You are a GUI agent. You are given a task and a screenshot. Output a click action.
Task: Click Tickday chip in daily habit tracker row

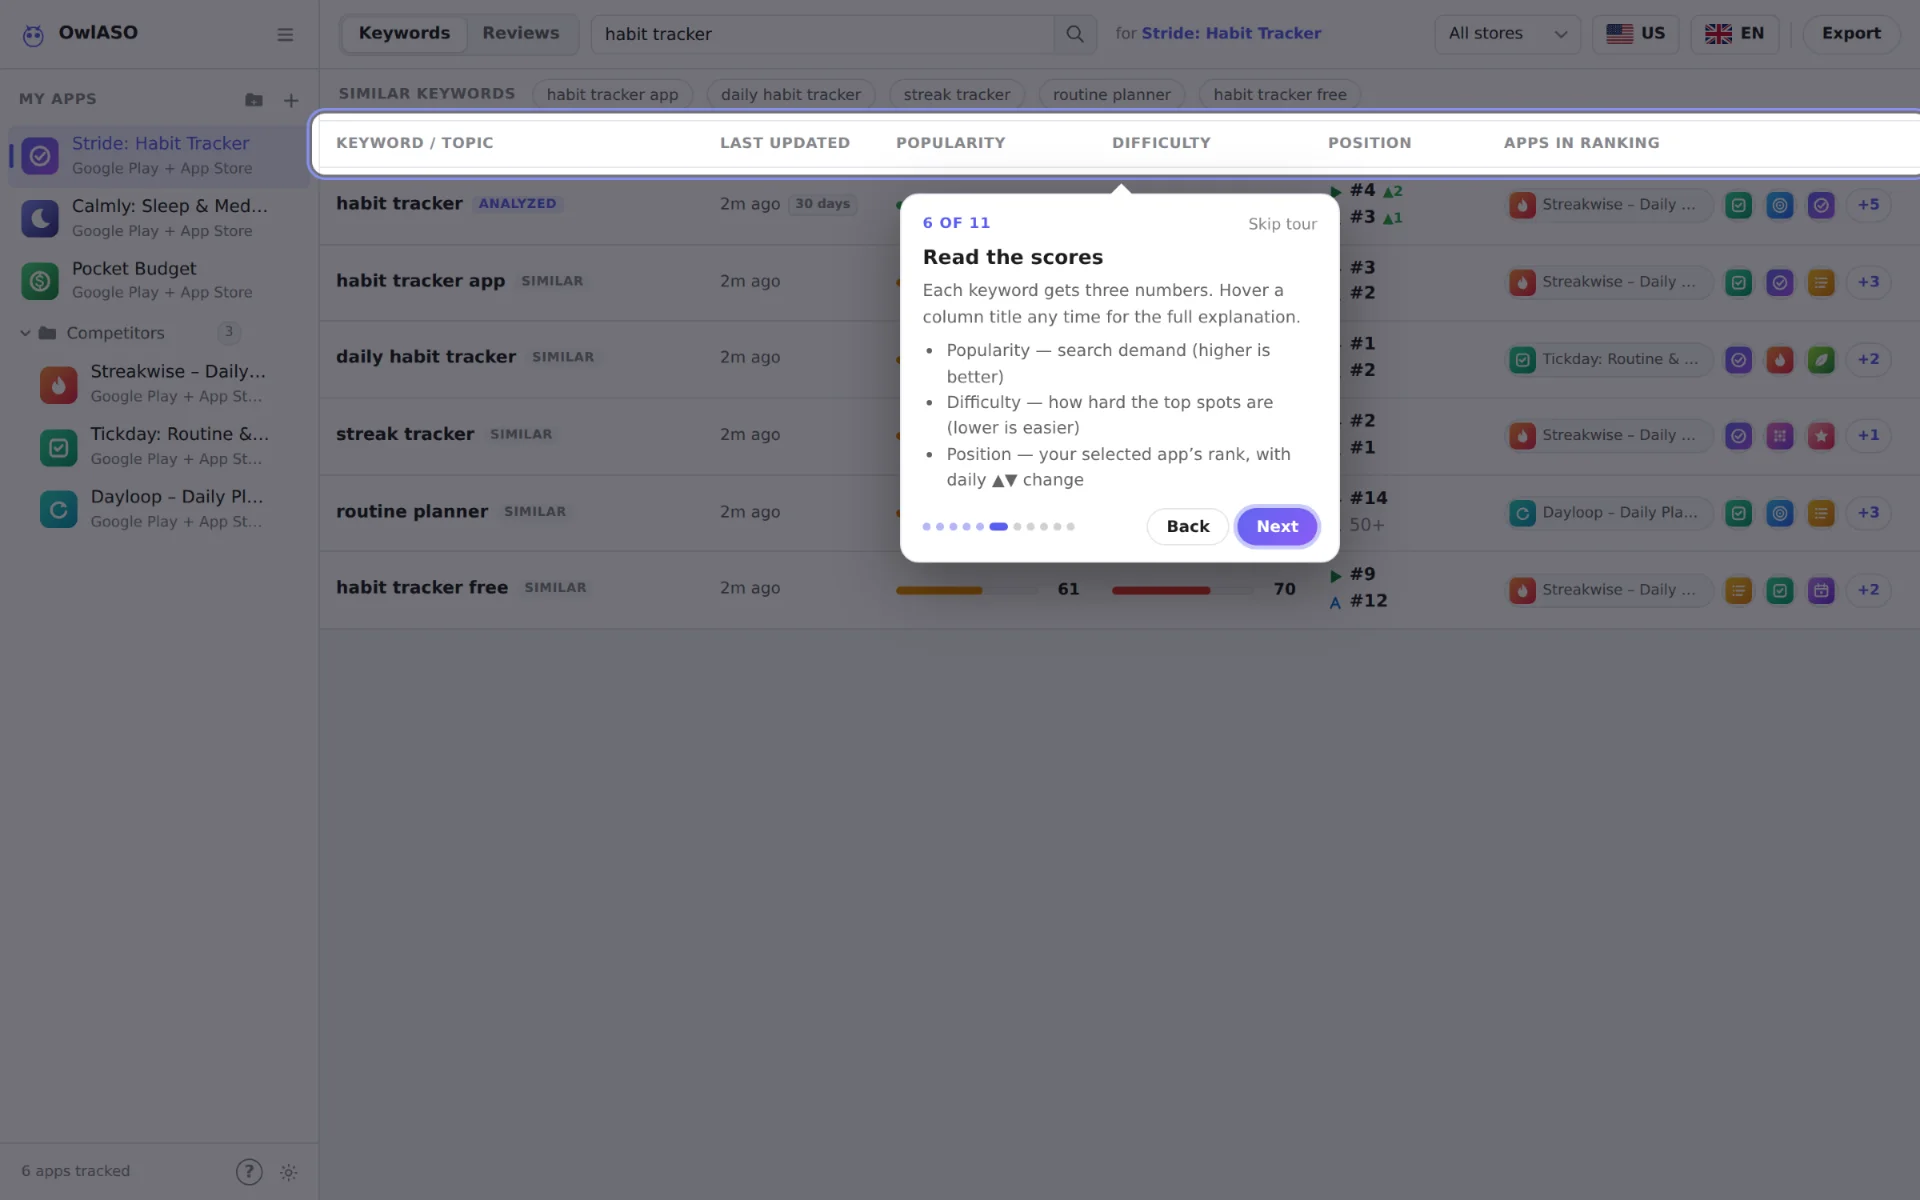click(1609, 360)
